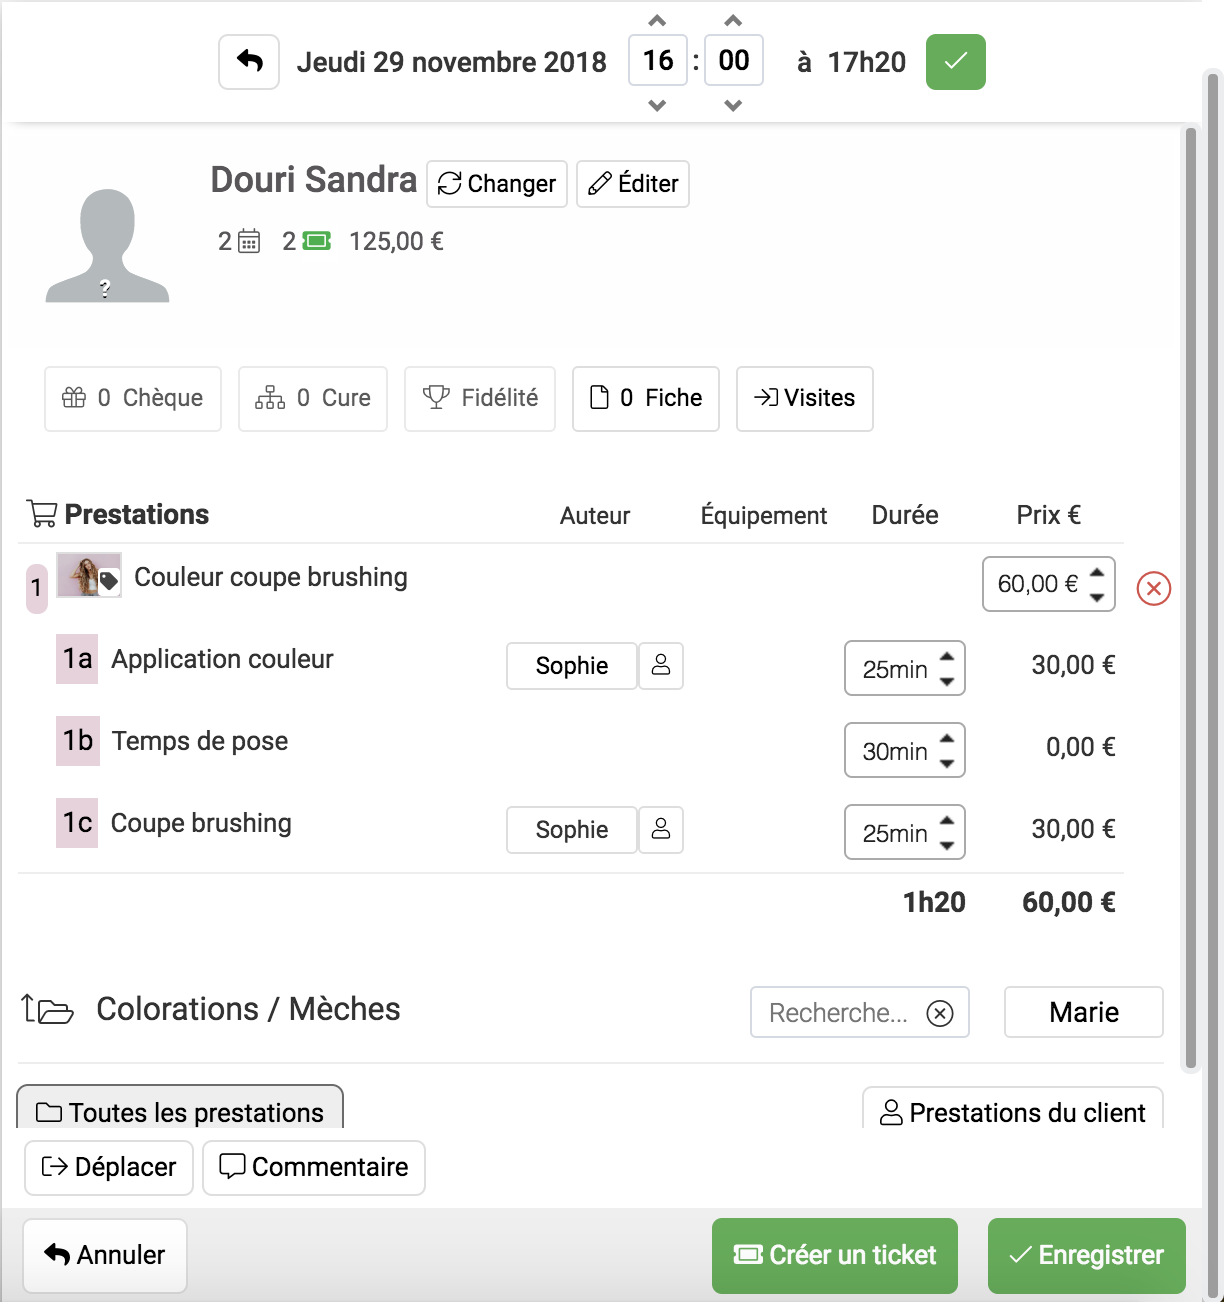This screenshot has height=1302, width=1224.
Task: Click the Douri Sandra client name
Action: [313, 180]
